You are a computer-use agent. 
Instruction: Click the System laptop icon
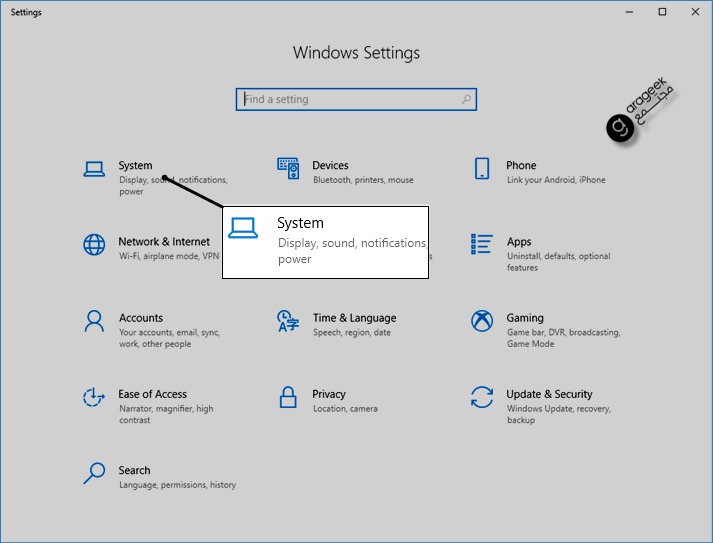pyautogui.click(x=94, y=169)
